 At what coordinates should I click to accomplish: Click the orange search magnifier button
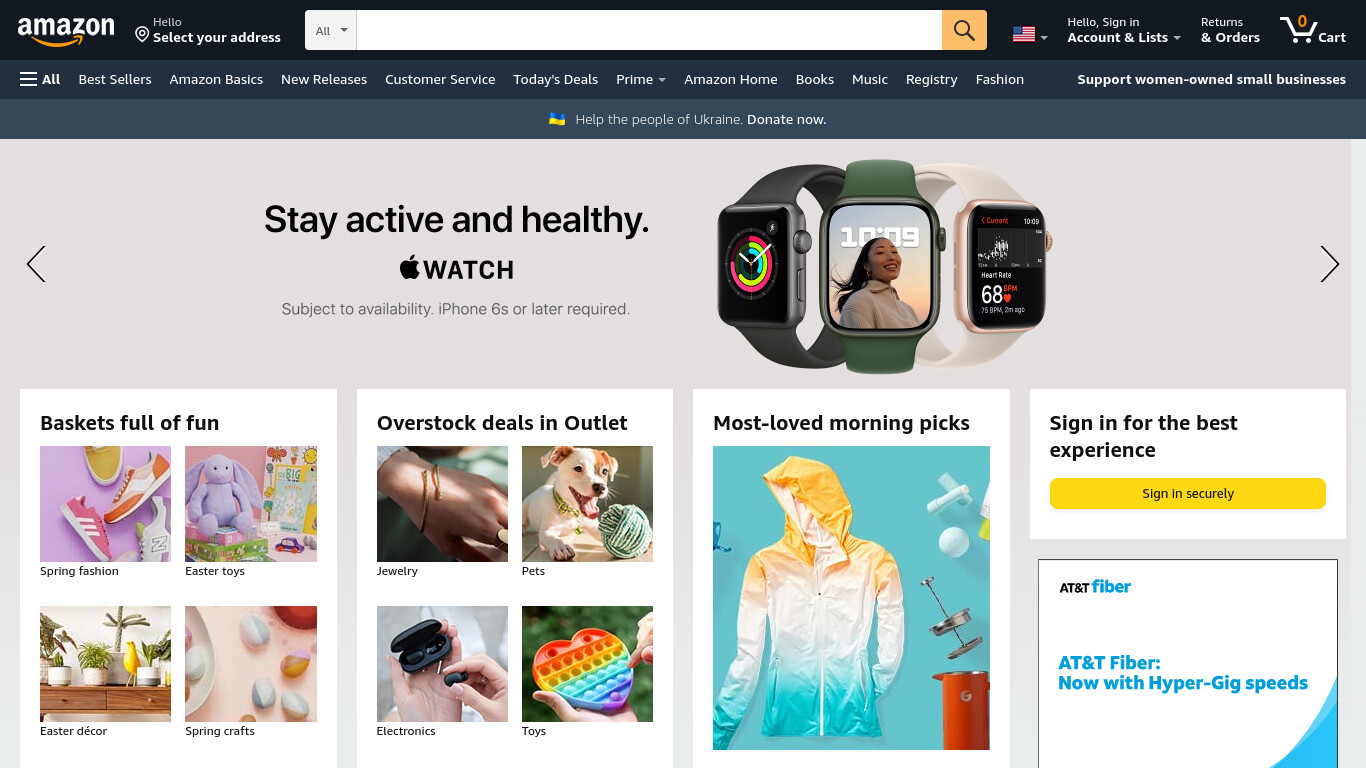pyautogui.click(x=964, y=30)
